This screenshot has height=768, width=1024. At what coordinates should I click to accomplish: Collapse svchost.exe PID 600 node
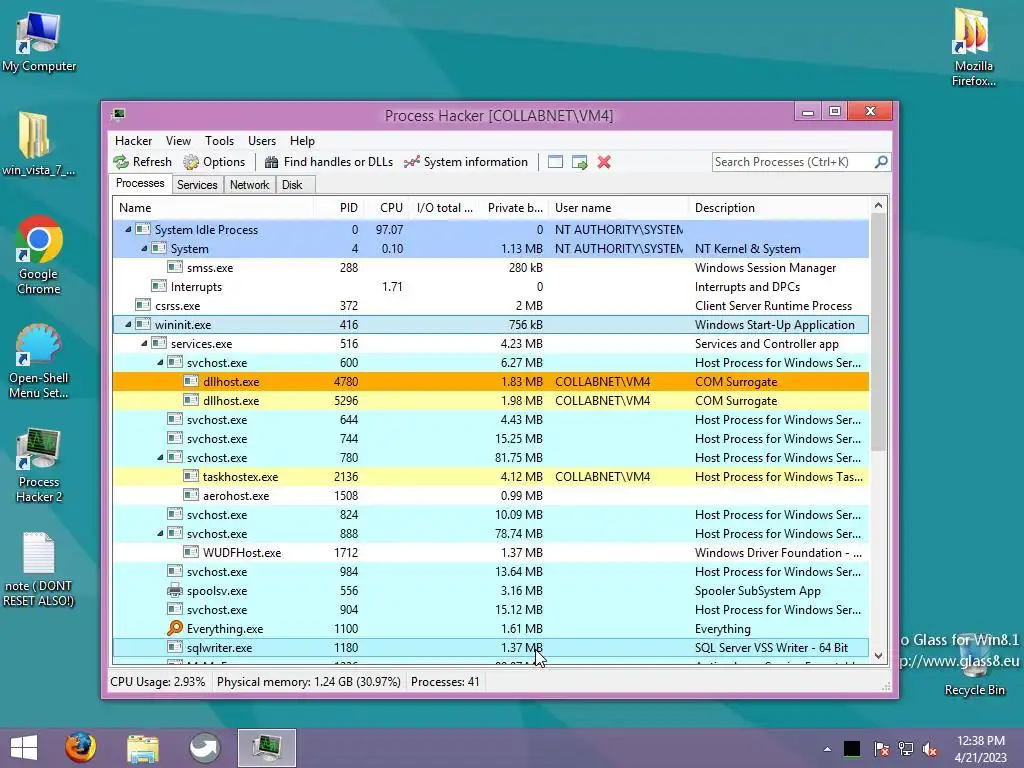tap(160, 362)
